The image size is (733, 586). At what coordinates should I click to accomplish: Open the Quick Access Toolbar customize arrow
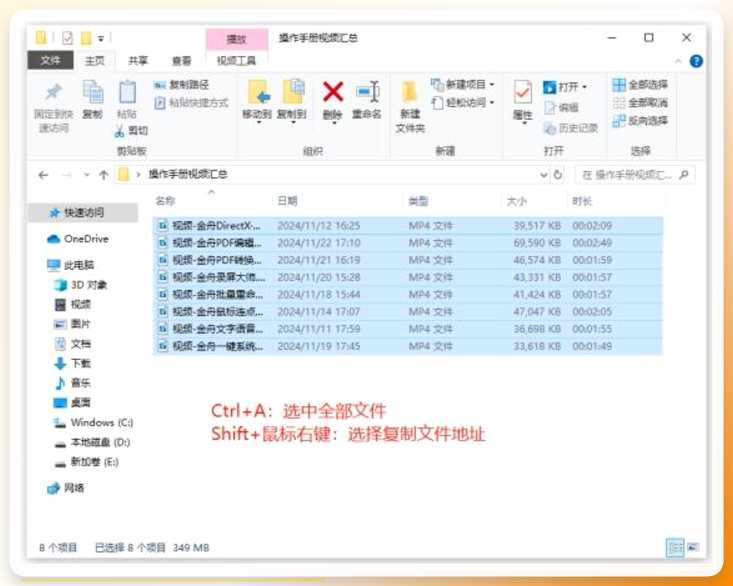coord(101,38)
